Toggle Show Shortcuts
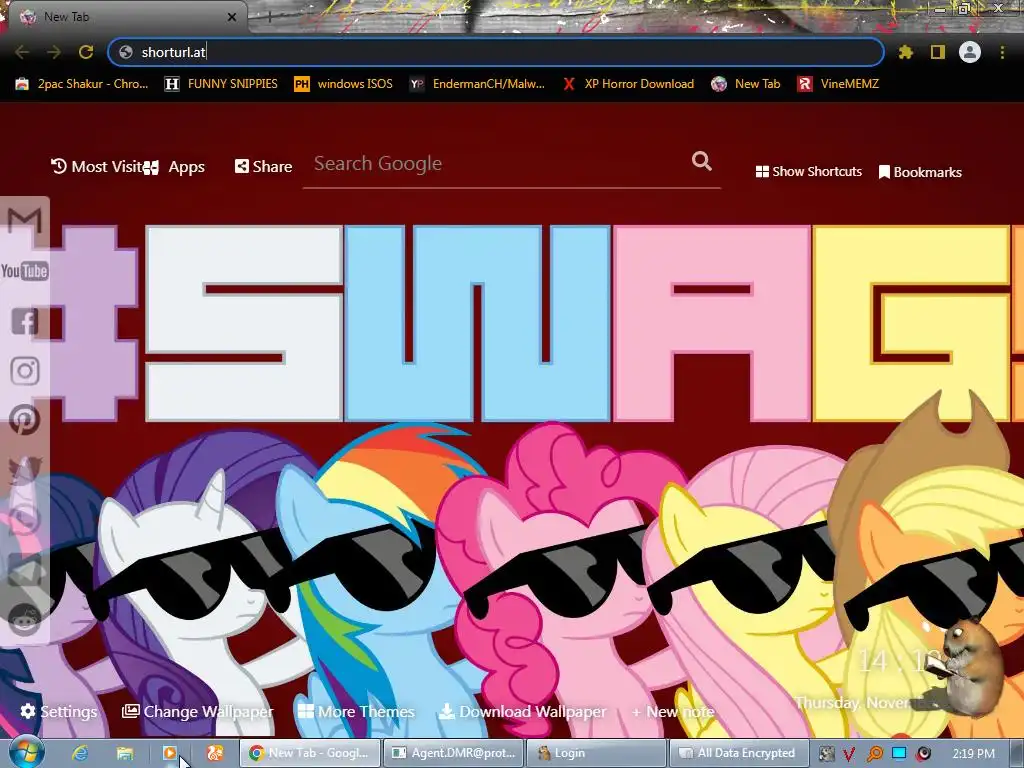This screenshot has height=768, width=1024. [x=808, y=172]
